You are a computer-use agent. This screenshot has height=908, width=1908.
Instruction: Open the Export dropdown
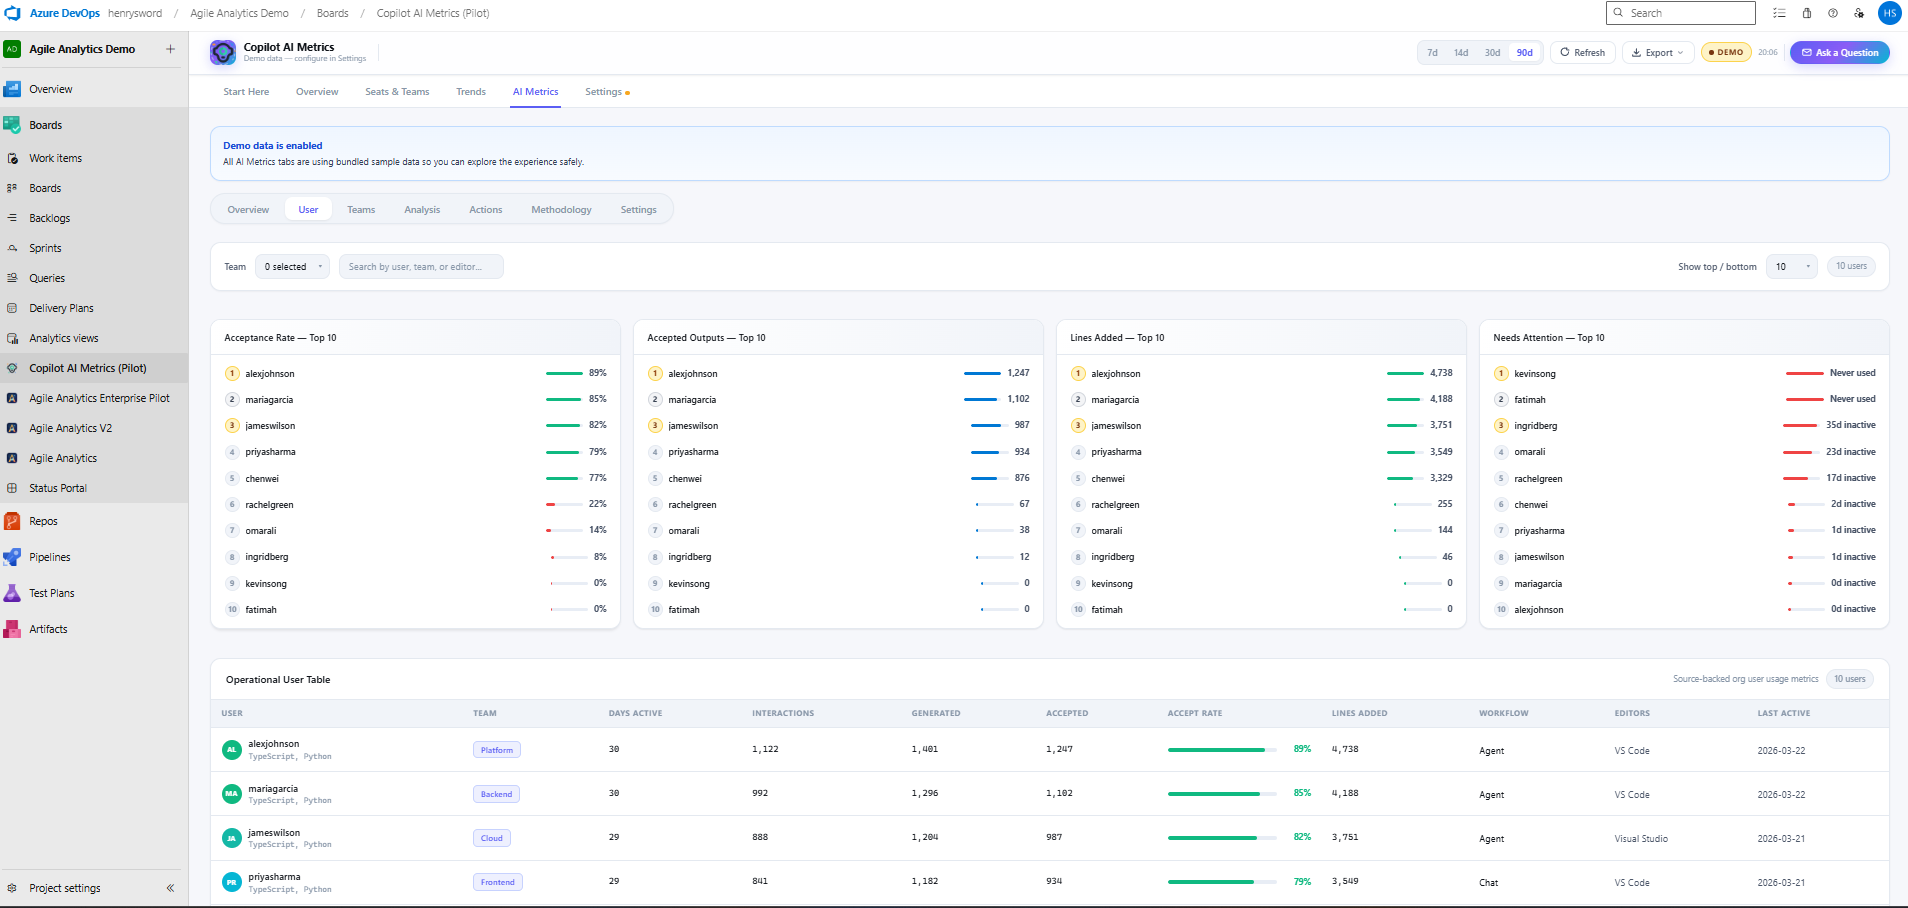point(1656,52)
